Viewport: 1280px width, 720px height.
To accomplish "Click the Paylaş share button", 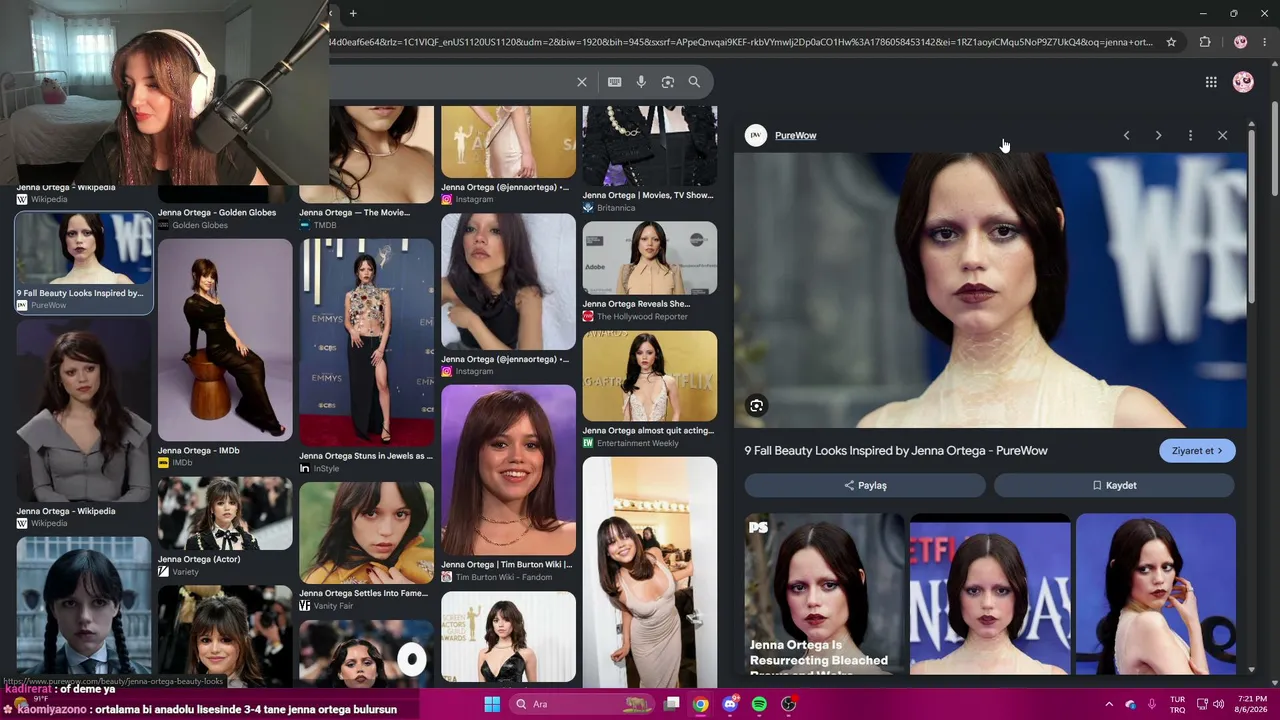I will pos(865,485).
